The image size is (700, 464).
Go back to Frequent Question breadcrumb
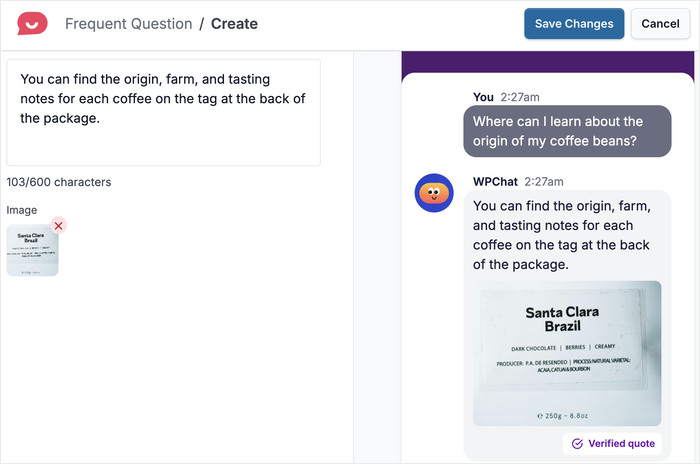tap(128, 23)
